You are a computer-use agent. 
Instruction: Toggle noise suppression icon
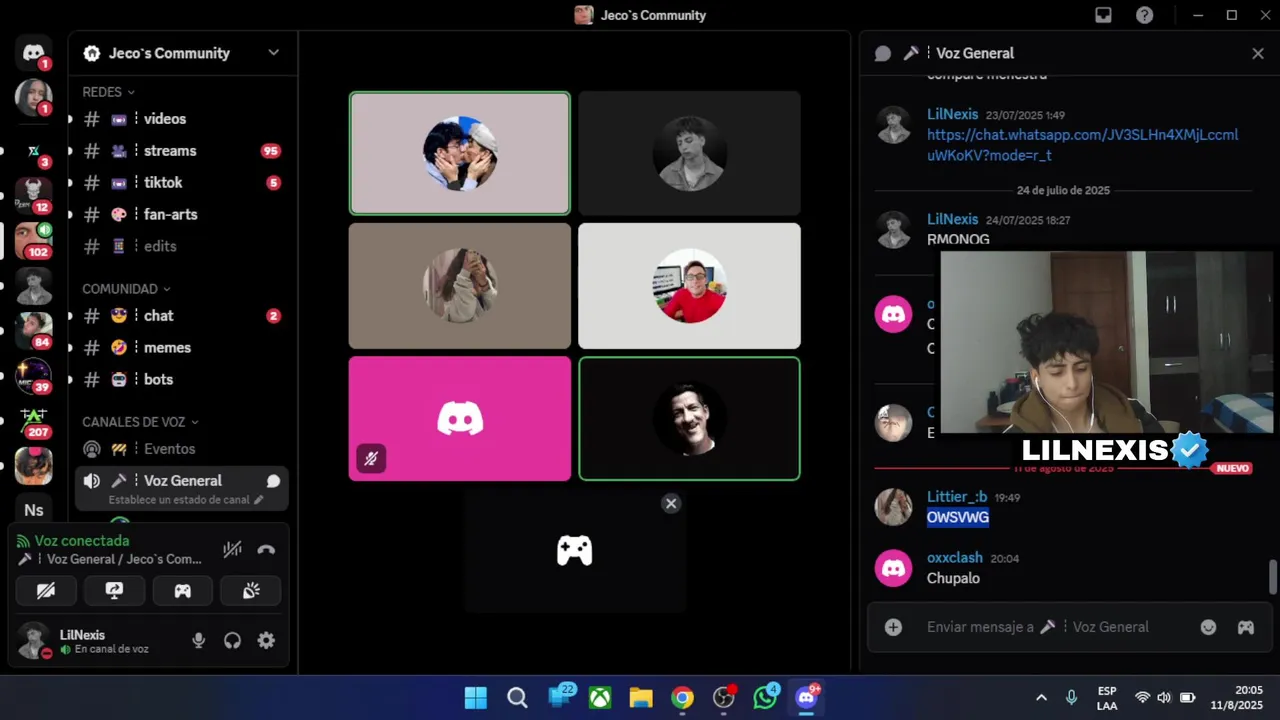click(232, 549)
